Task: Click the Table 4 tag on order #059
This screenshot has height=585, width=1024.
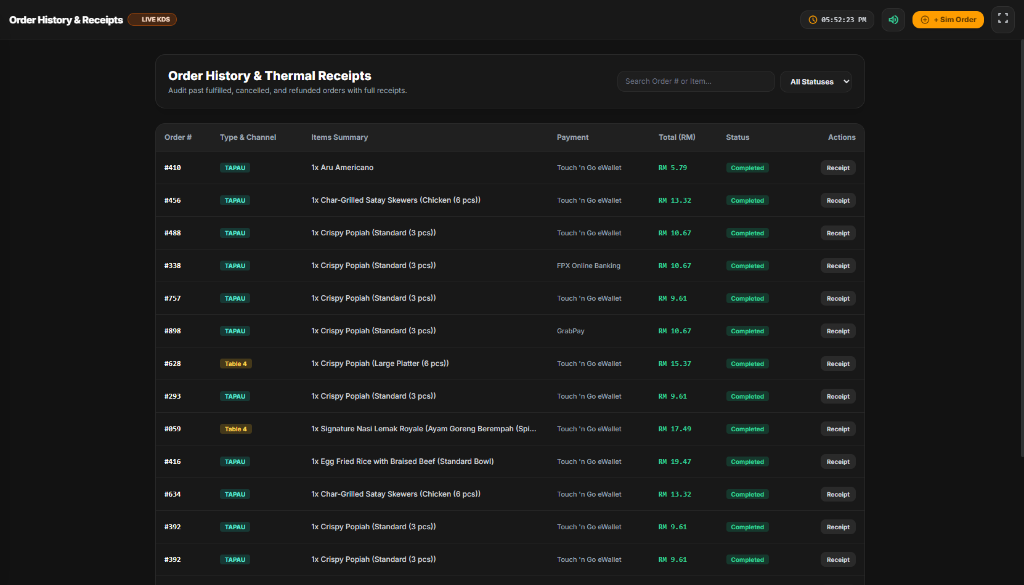Action: coord(236,429)
